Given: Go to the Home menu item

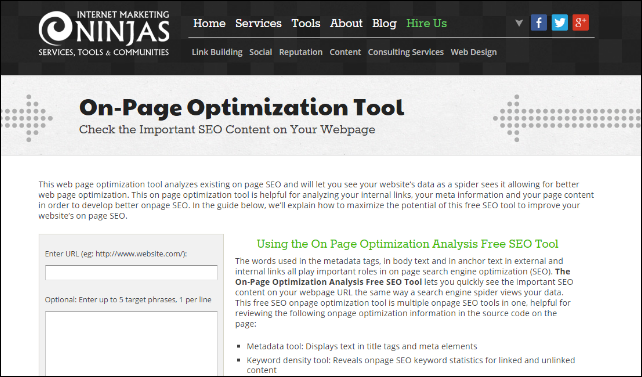Looking at the screenshot, I should point(209,23).
